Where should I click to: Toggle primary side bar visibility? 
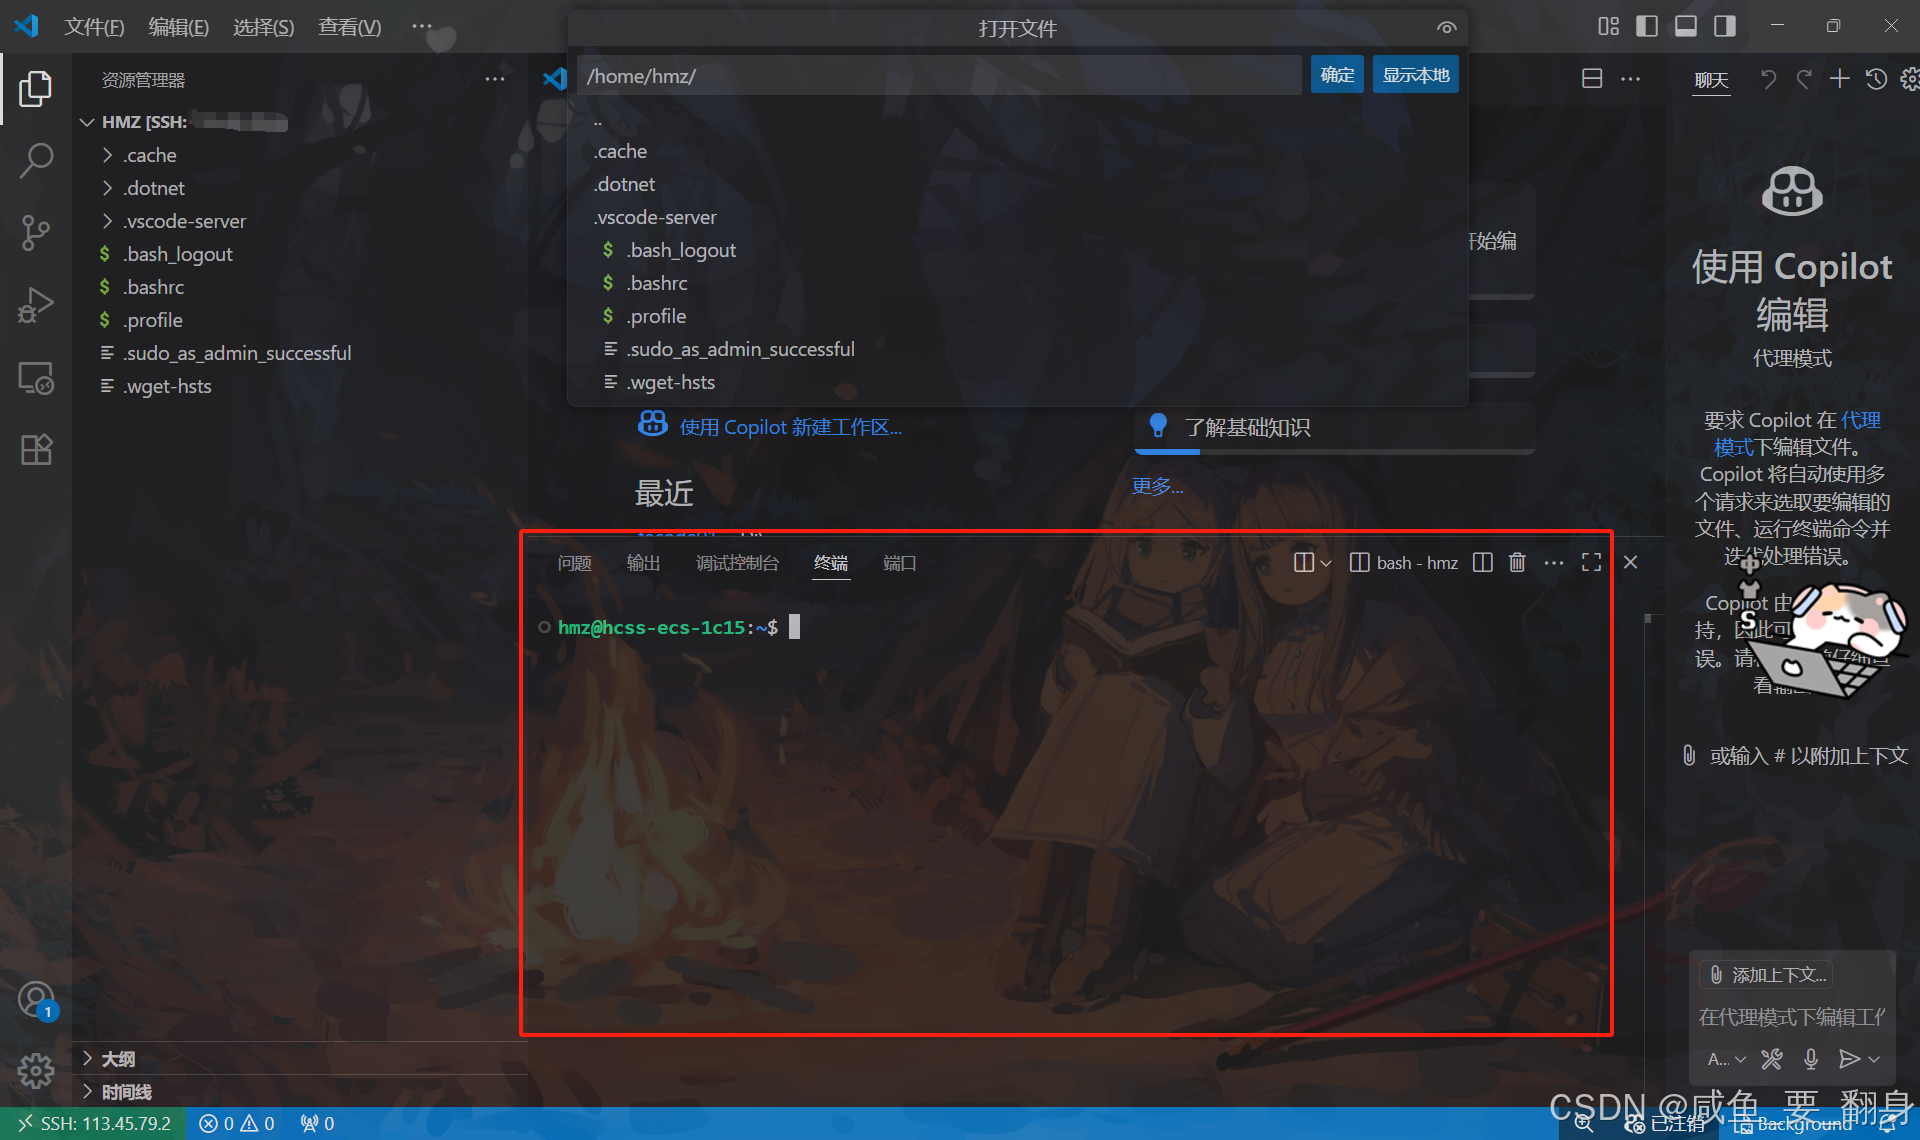coord(1647,27)
